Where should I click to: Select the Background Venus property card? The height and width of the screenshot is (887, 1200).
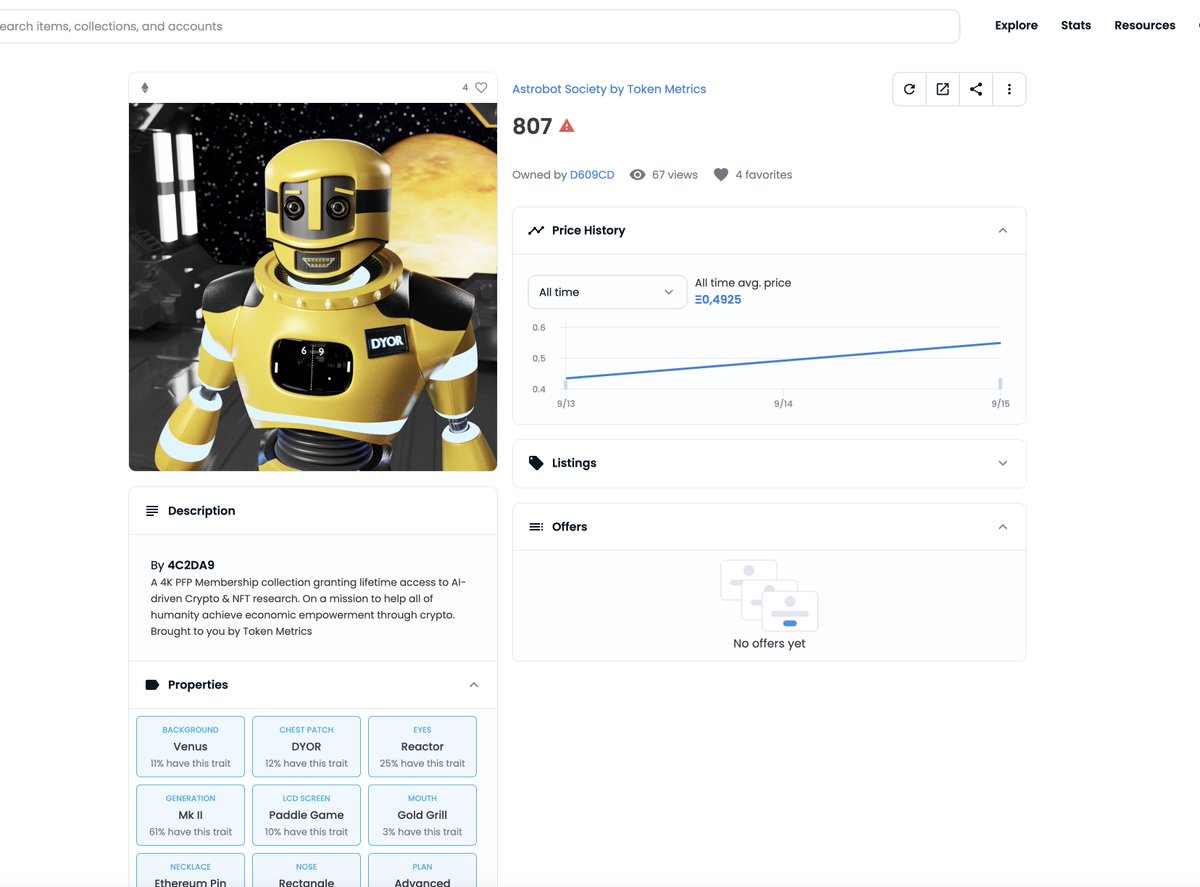pos(190,746)
